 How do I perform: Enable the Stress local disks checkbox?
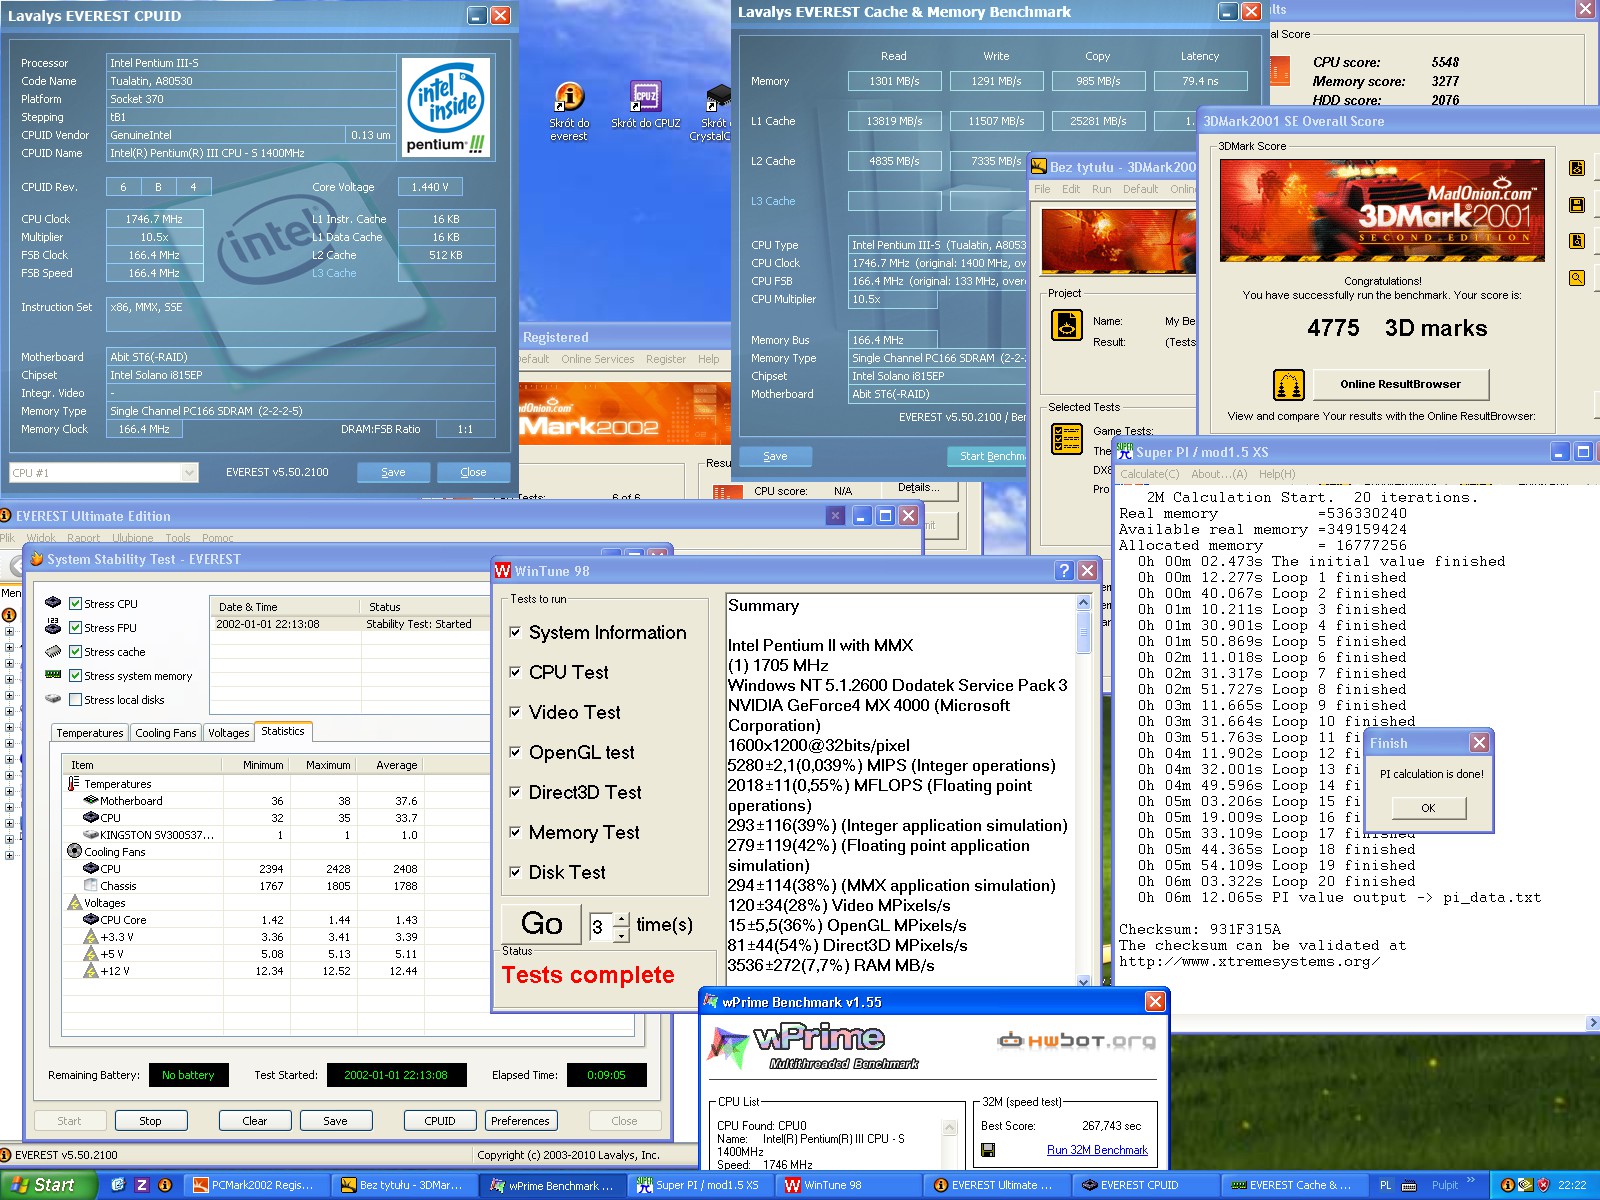click(75, 700)
